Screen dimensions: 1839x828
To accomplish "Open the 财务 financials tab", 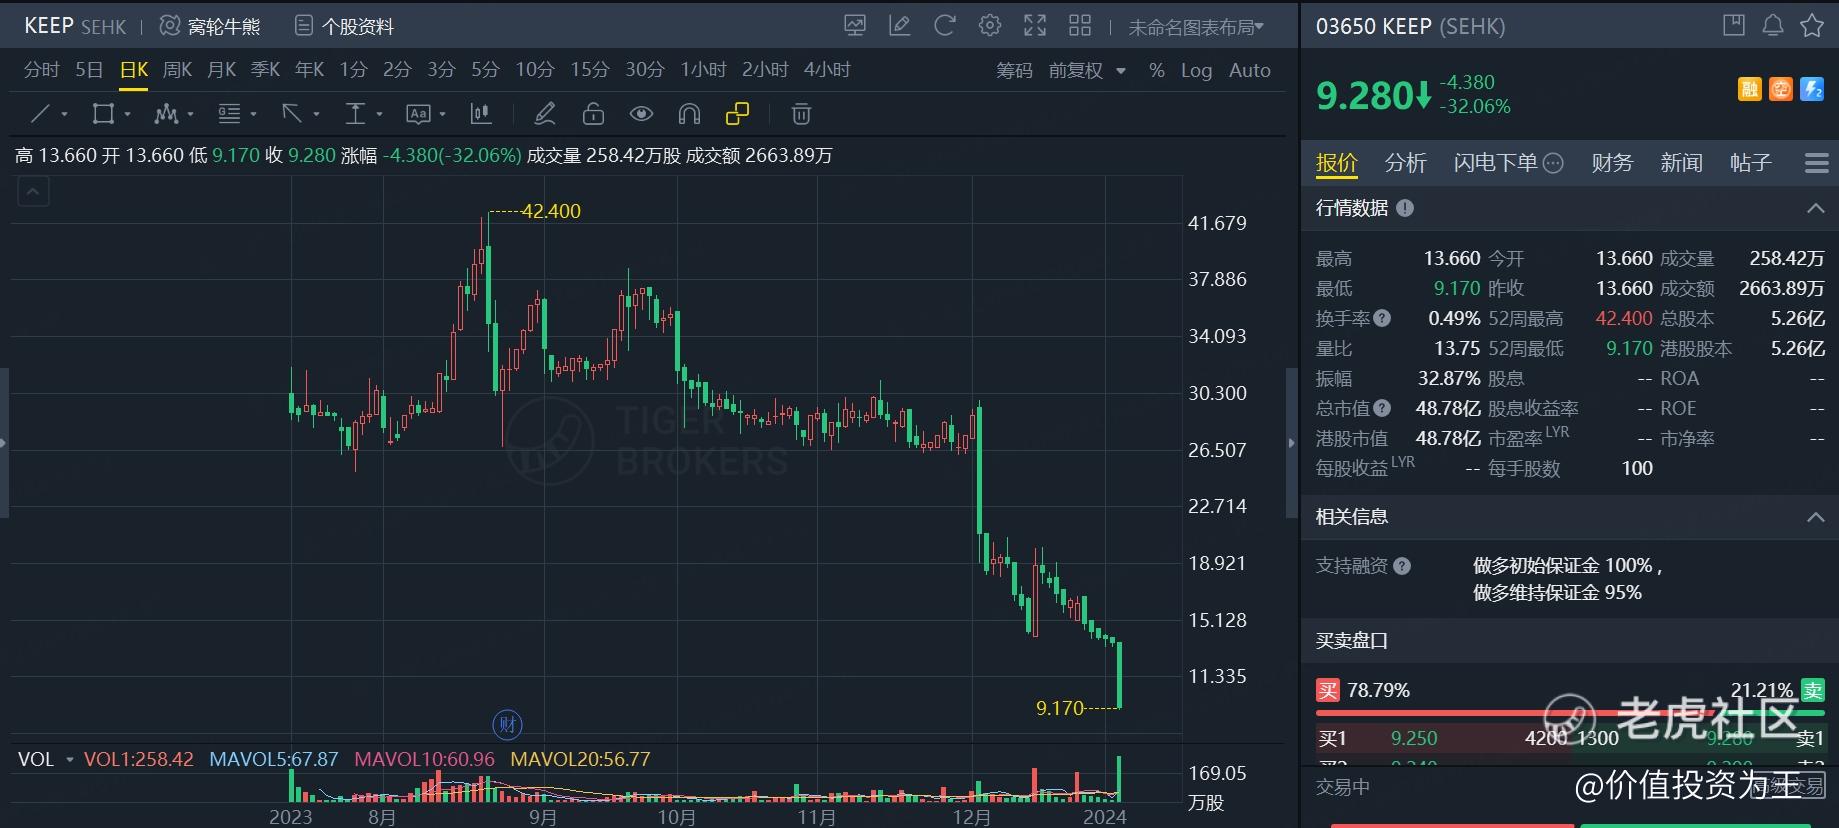I will point(1612,163).
